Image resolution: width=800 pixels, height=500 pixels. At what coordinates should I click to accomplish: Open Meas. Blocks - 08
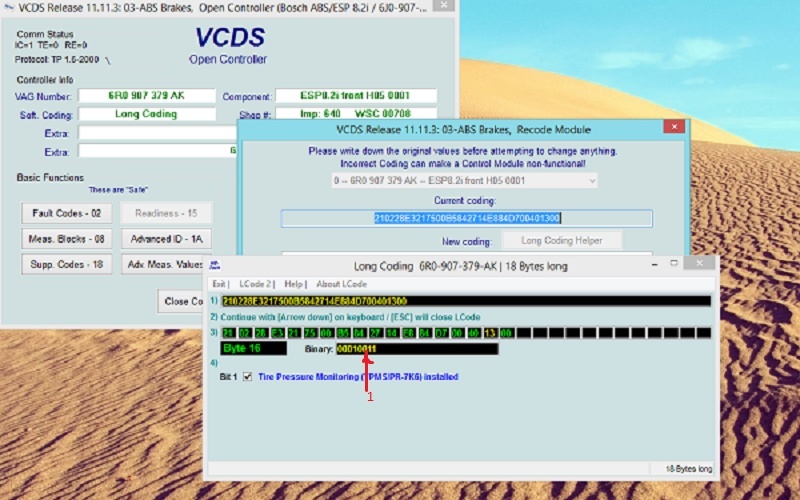(67, 239)
